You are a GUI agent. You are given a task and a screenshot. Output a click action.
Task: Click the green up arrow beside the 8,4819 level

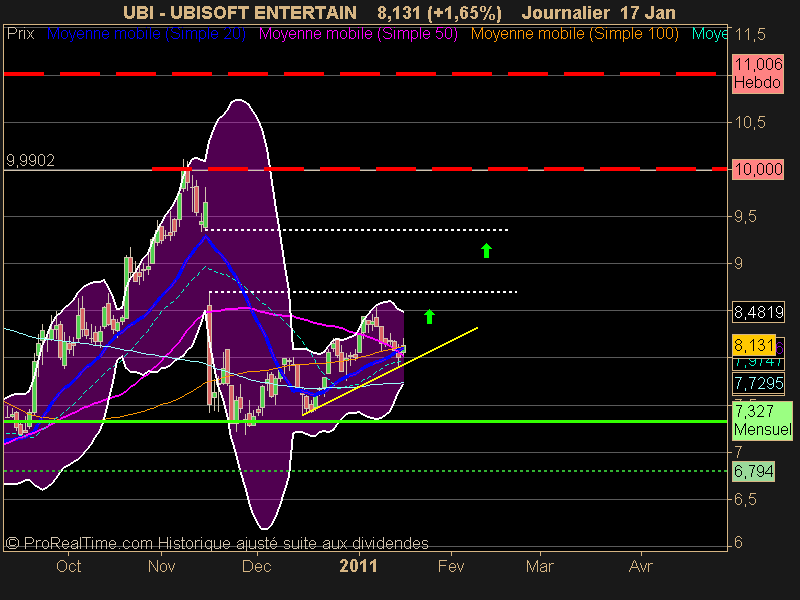click(429, 316)
